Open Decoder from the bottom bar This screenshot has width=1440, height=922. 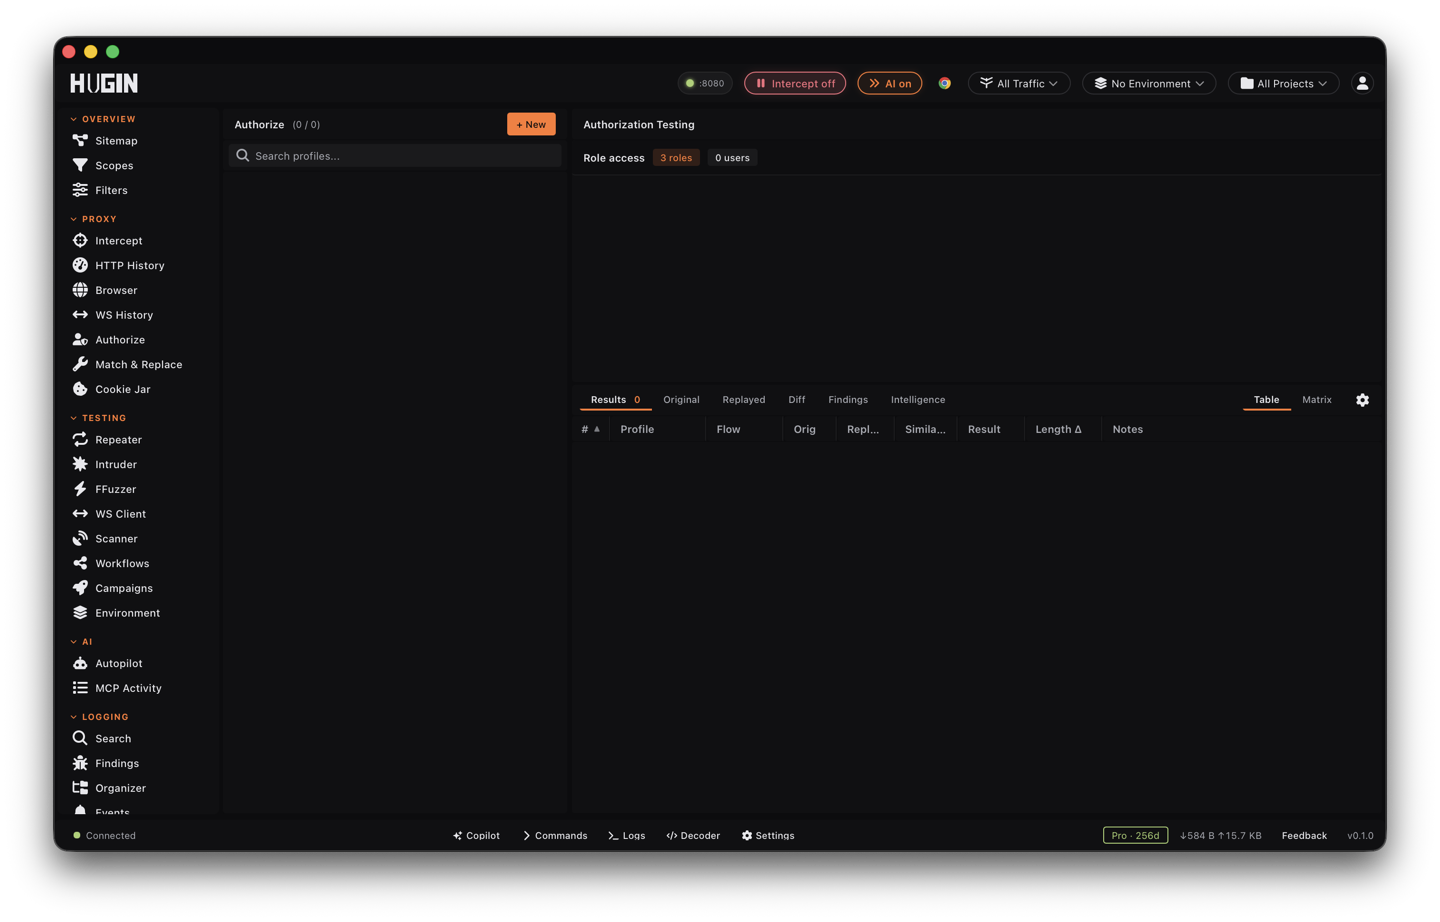[x=693, y=836]
